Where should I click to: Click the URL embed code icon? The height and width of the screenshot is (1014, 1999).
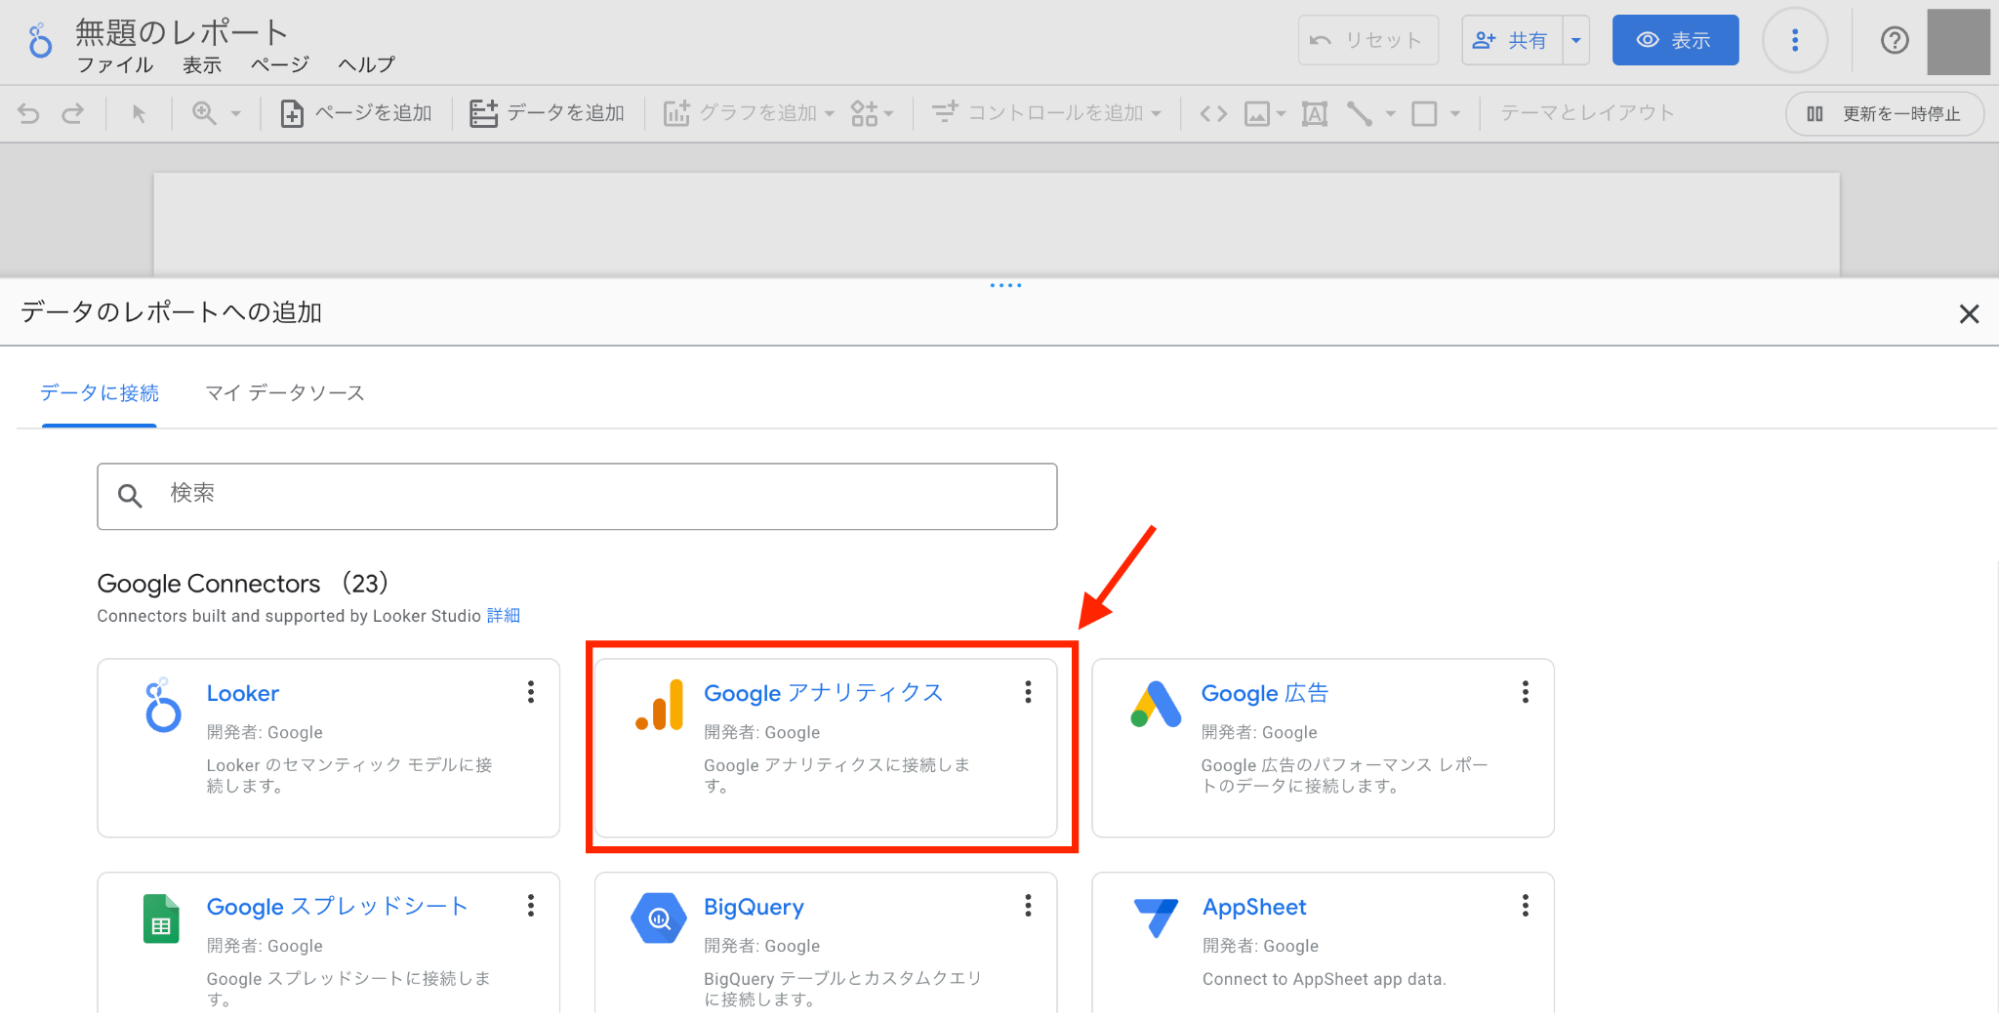pos(1213,114)
